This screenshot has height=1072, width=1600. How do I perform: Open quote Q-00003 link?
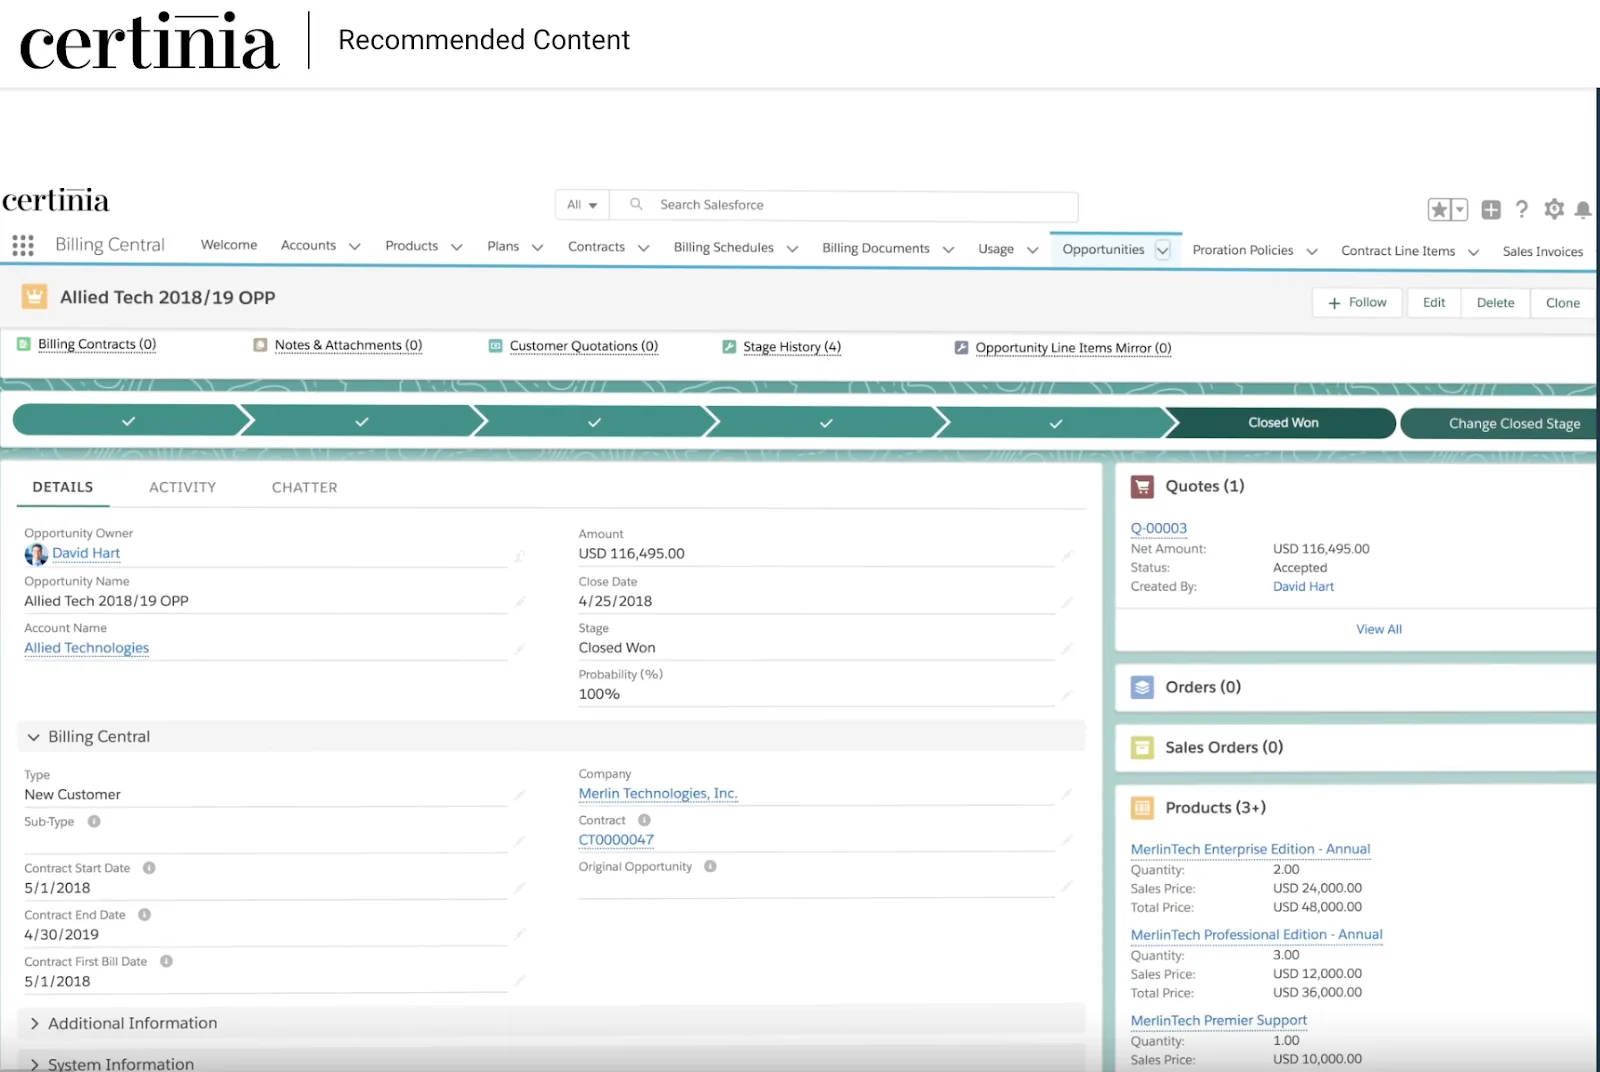(1159, 528)
